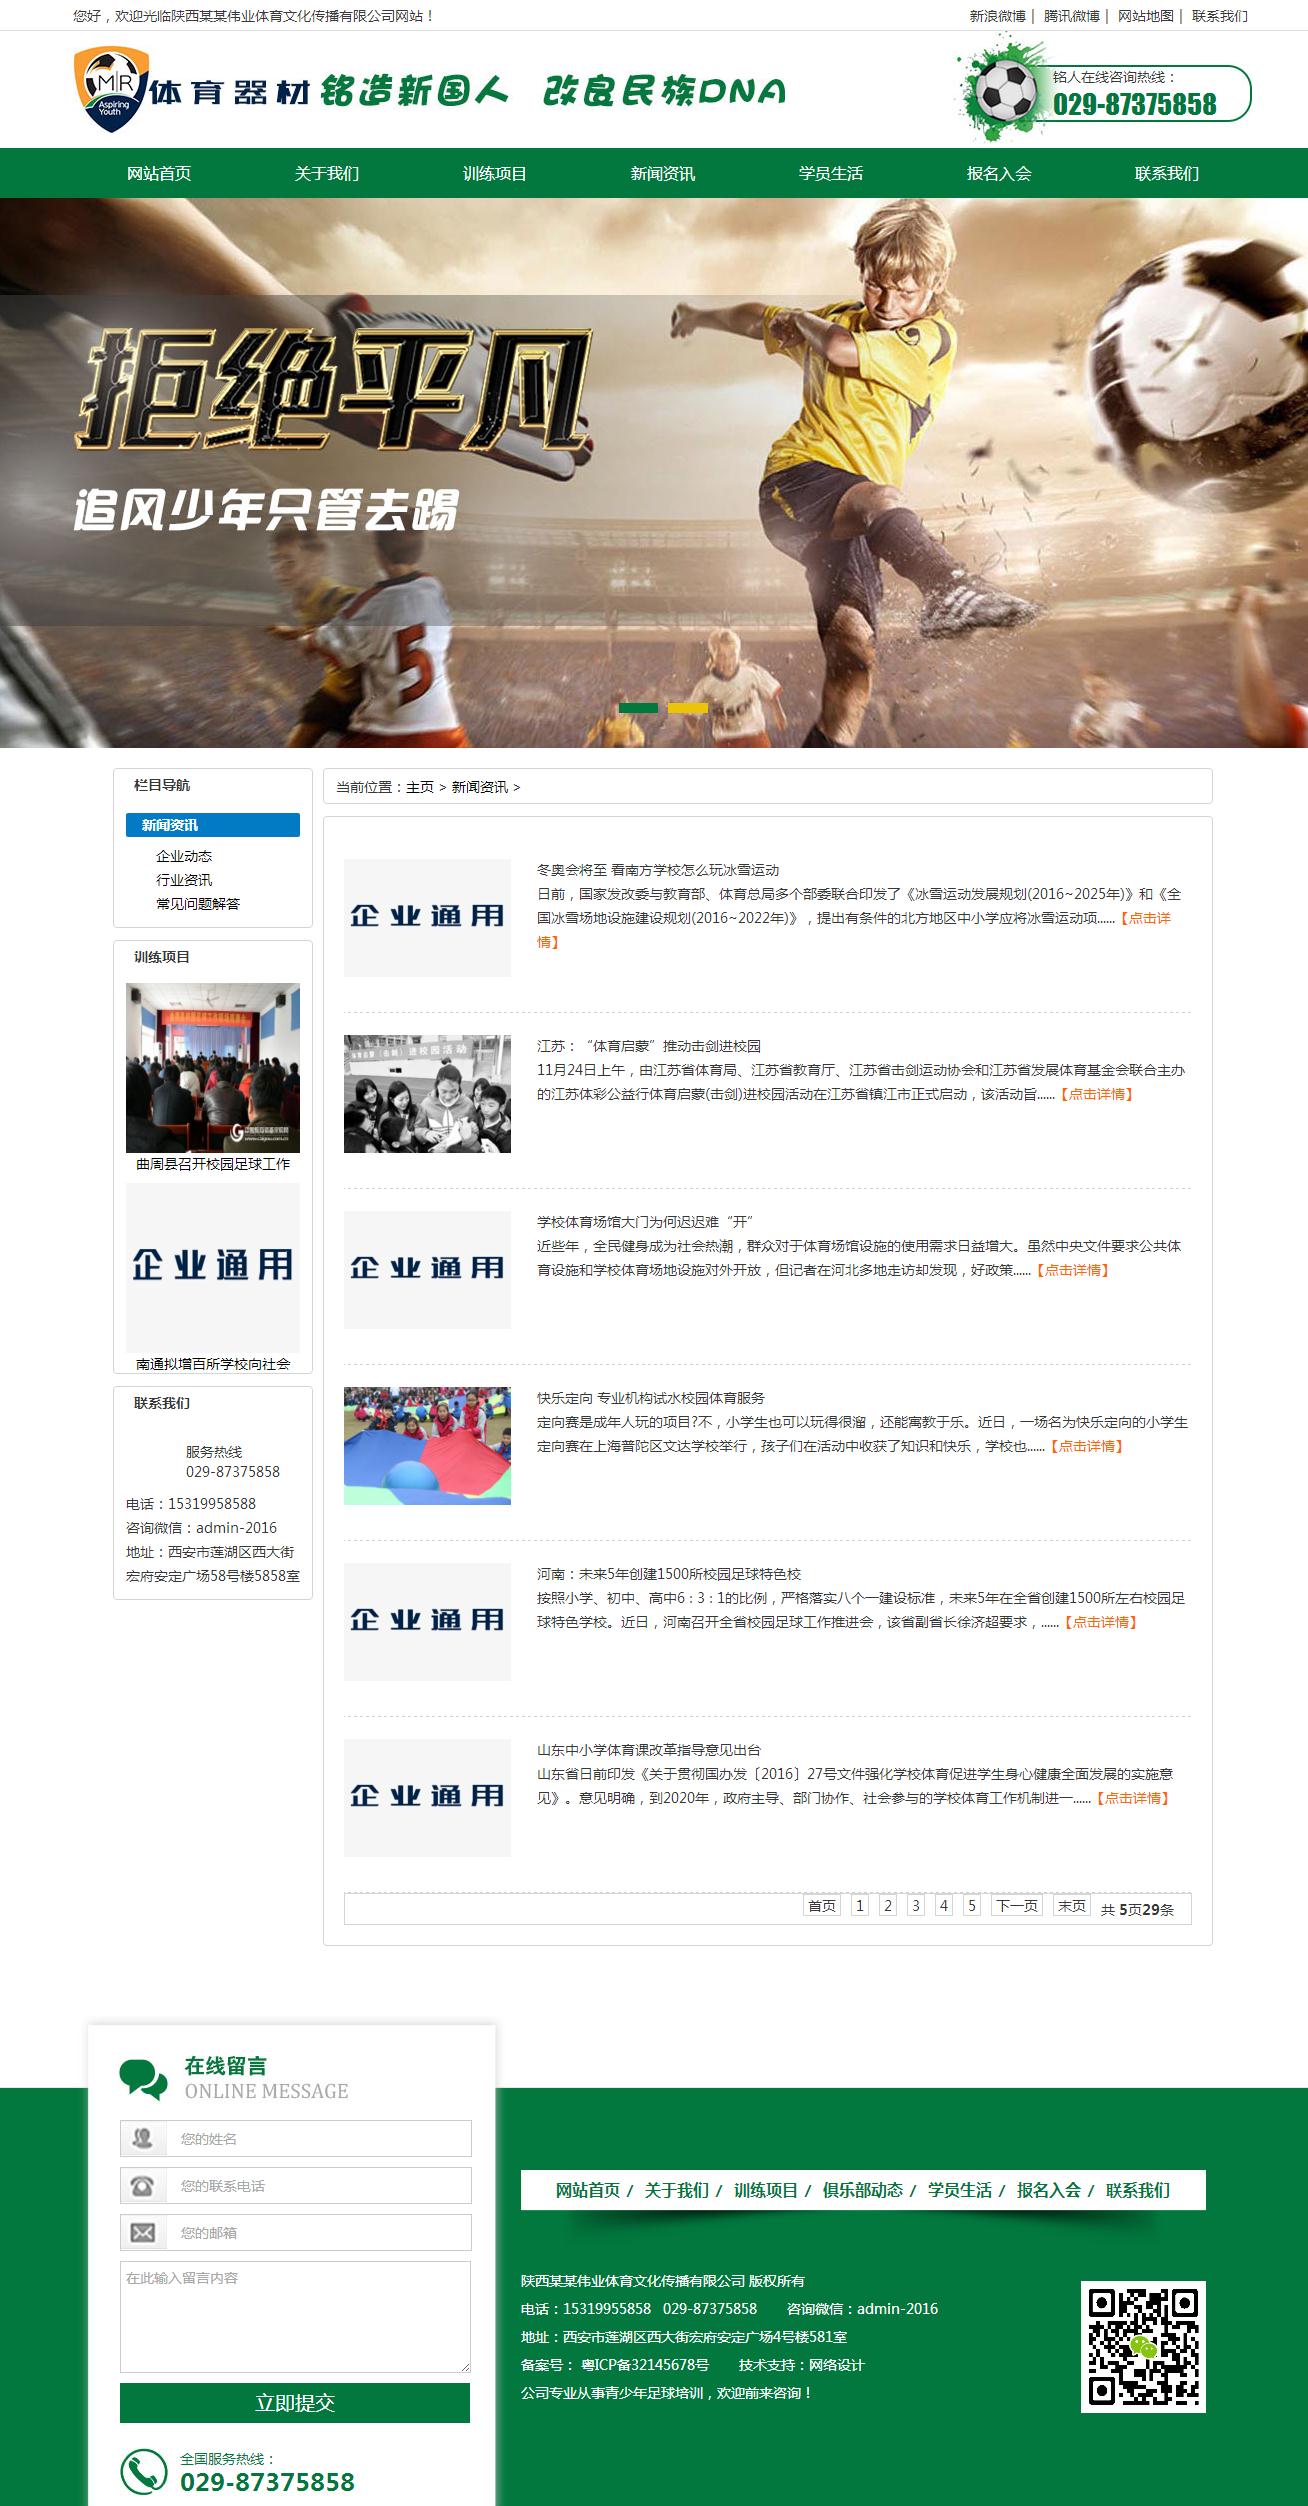The height and width of the screenshot is (2506, 1308).
Task: Click 点击详情 for the 江苏 fencing article
Action: click(x=1096, y=1094)
